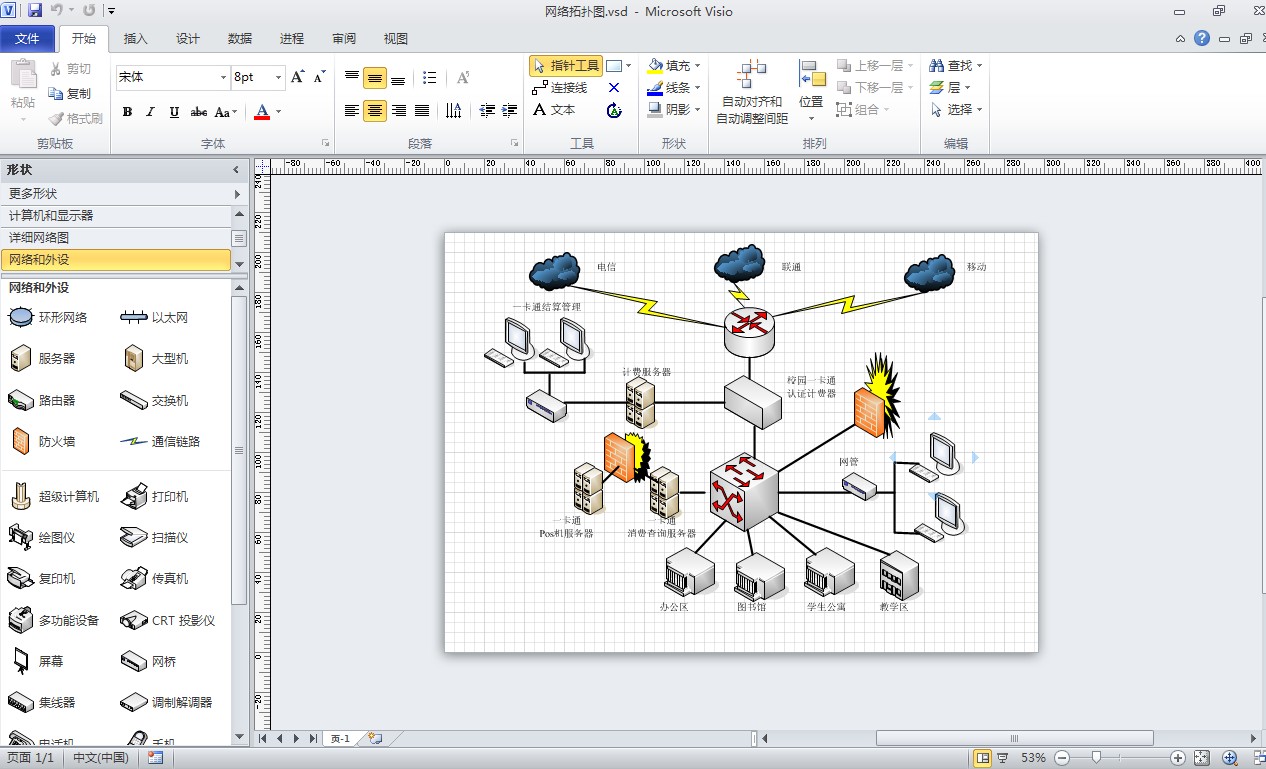
Task: Toggle italic formatting
Action: [x=148, y=111]
